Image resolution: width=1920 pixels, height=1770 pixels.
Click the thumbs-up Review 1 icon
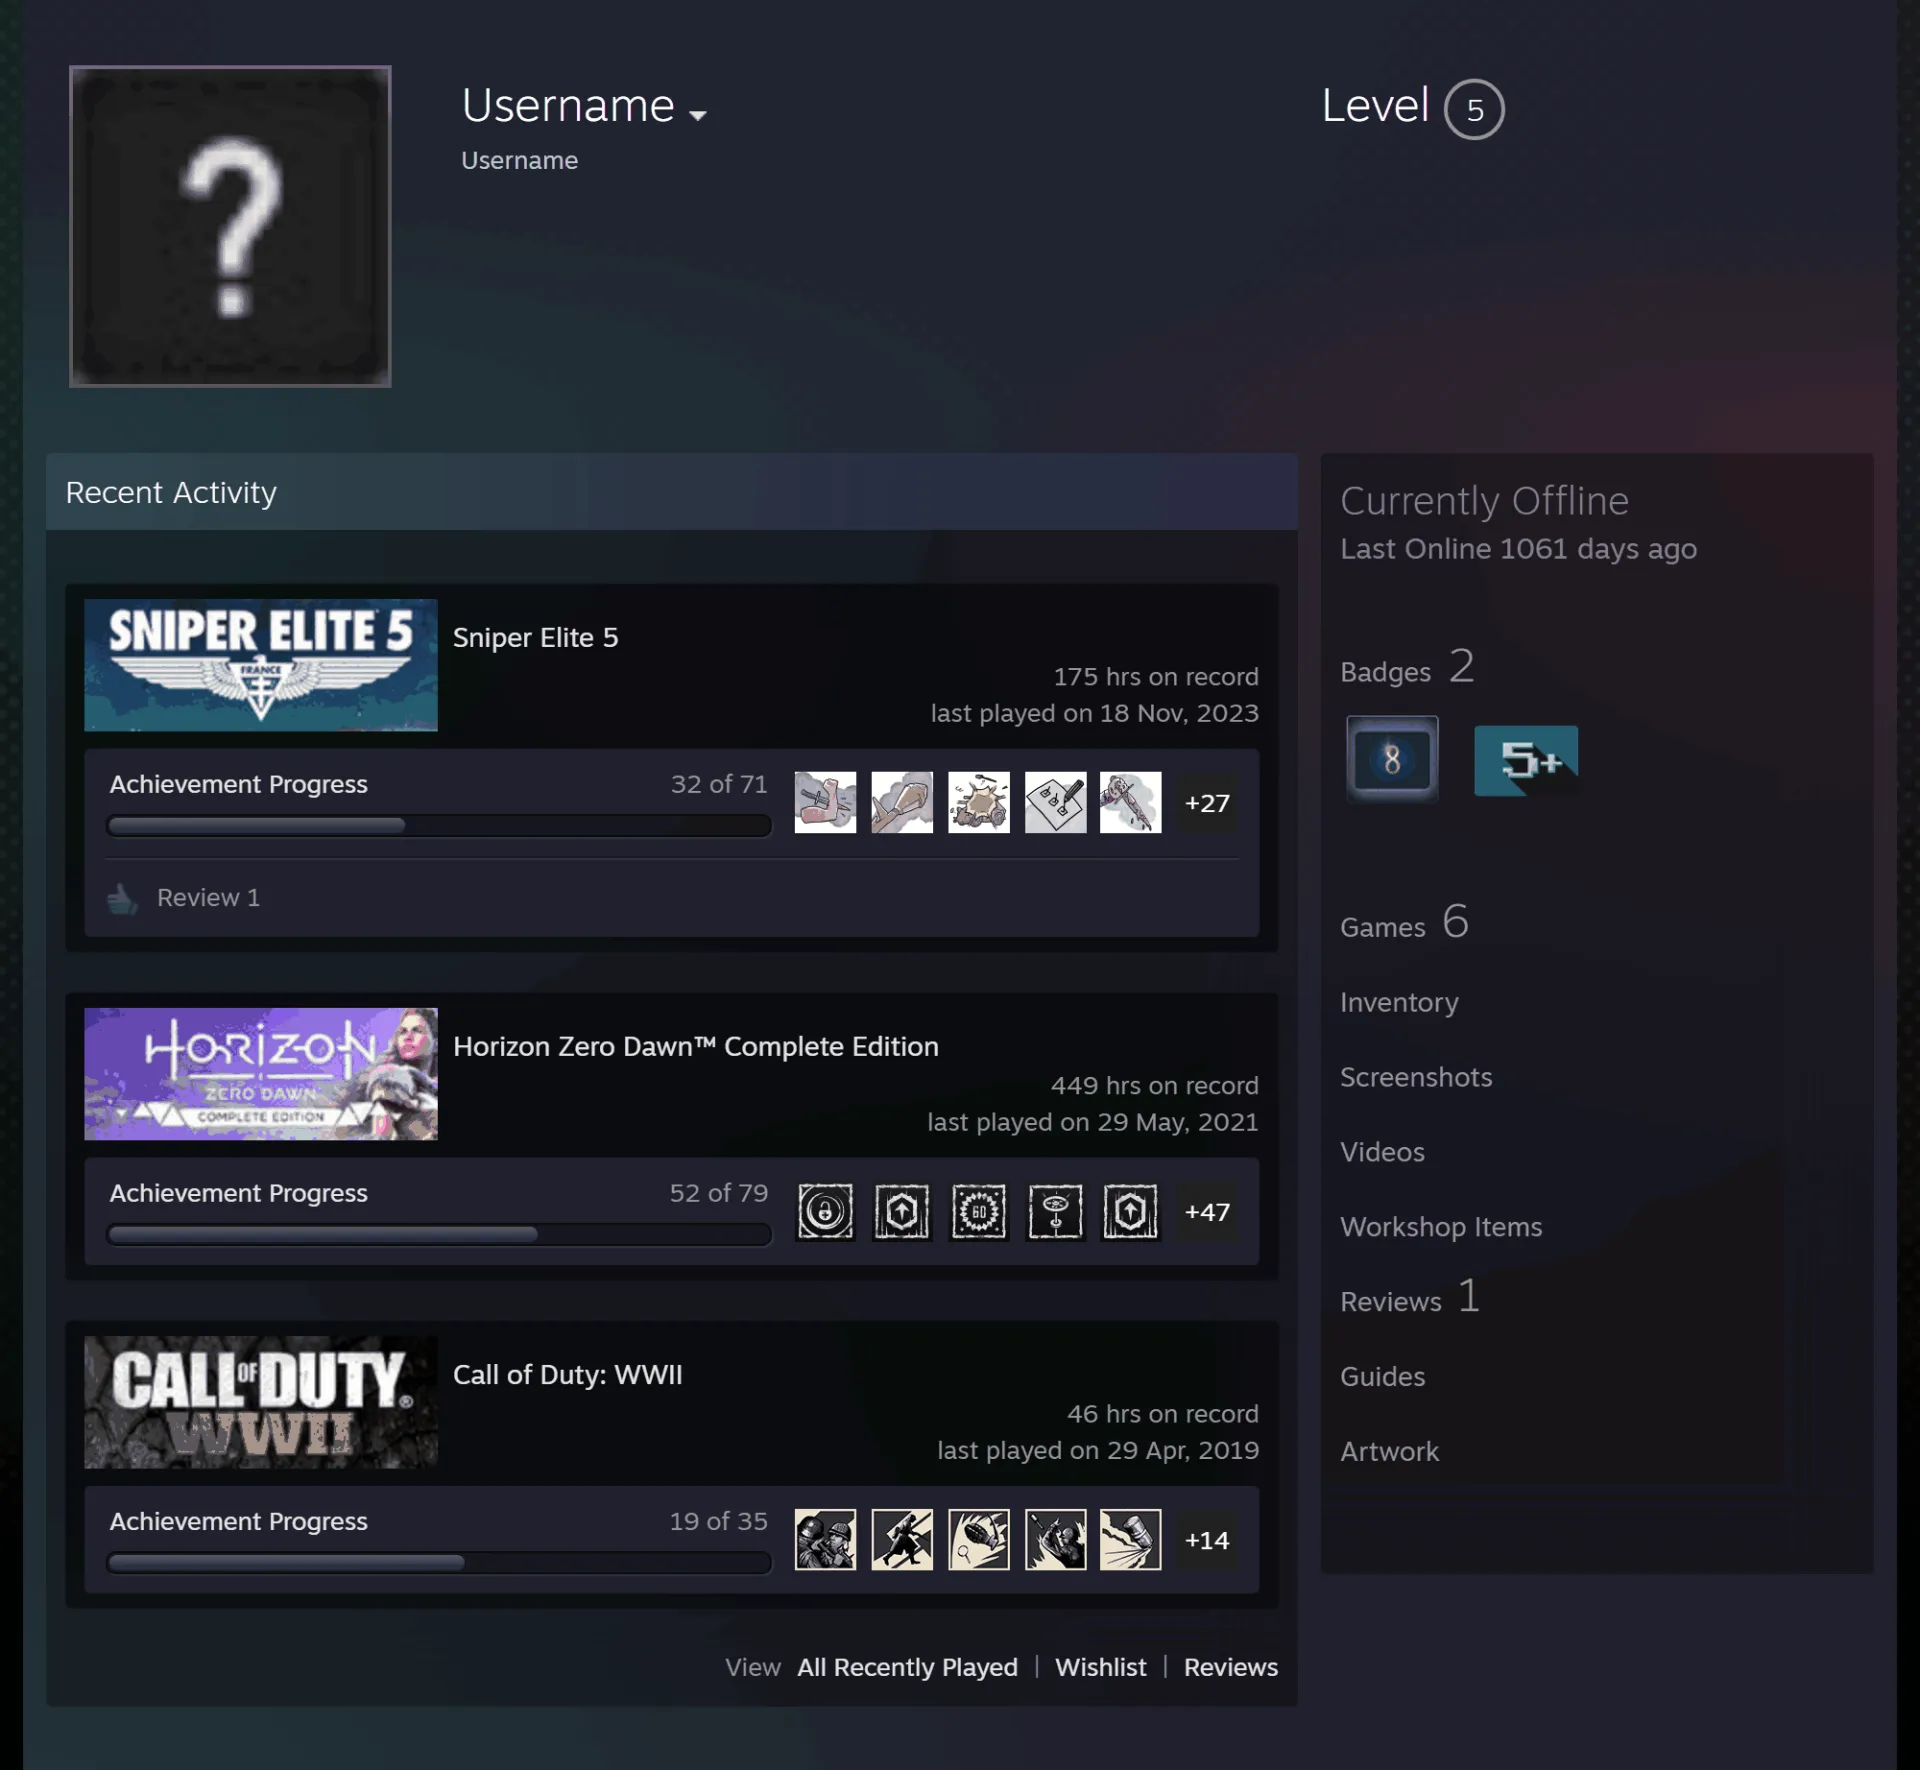[123, 898]
